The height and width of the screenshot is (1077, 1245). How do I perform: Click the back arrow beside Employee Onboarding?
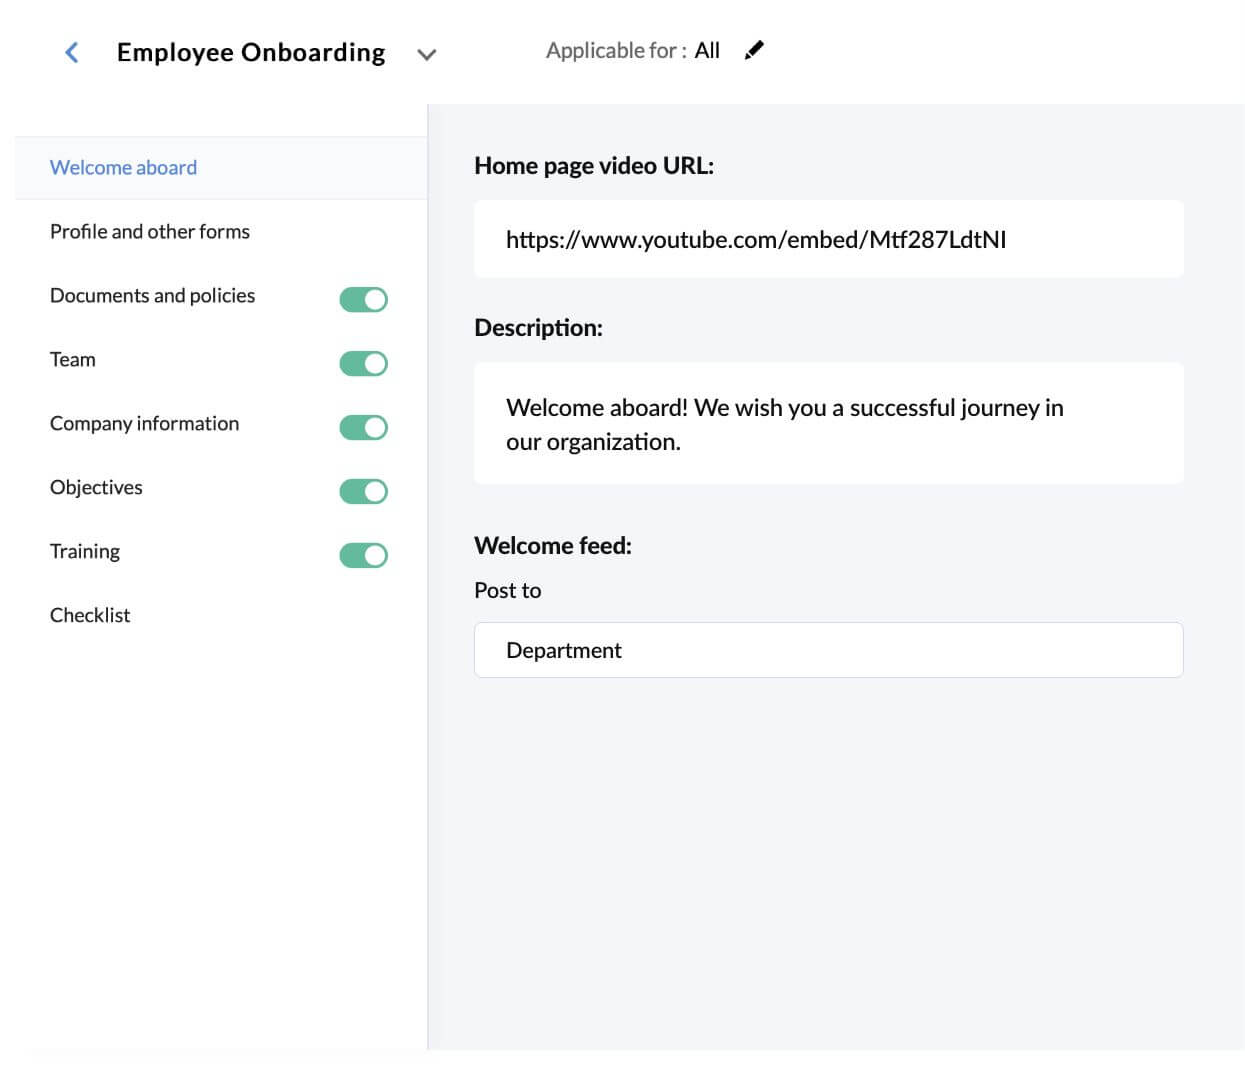pyautogui.click(x=71, y=52)
